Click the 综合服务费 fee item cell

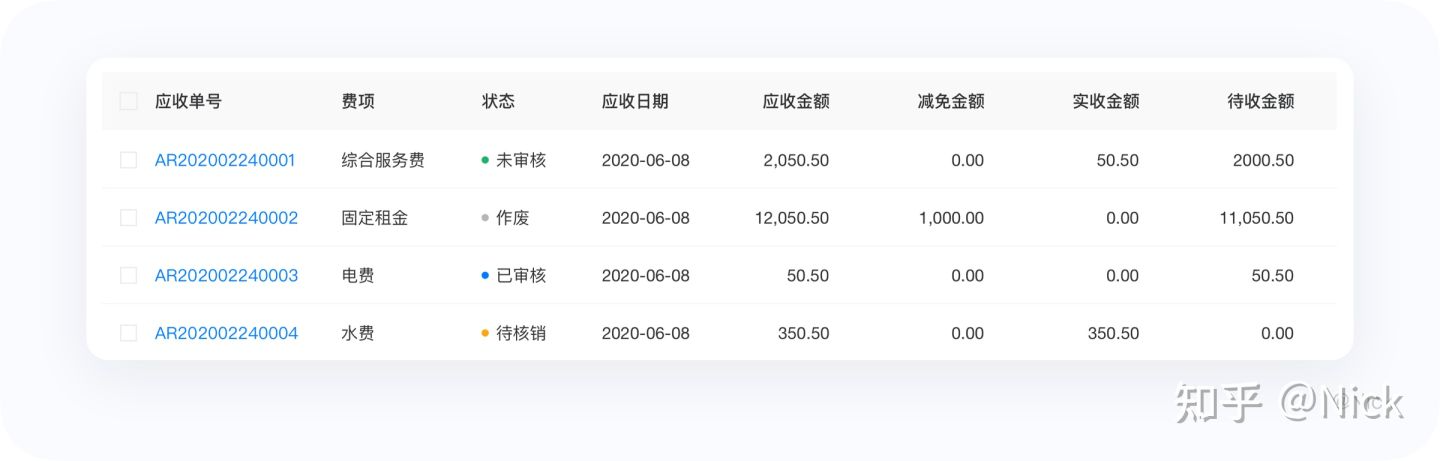[x=383, y=160]
